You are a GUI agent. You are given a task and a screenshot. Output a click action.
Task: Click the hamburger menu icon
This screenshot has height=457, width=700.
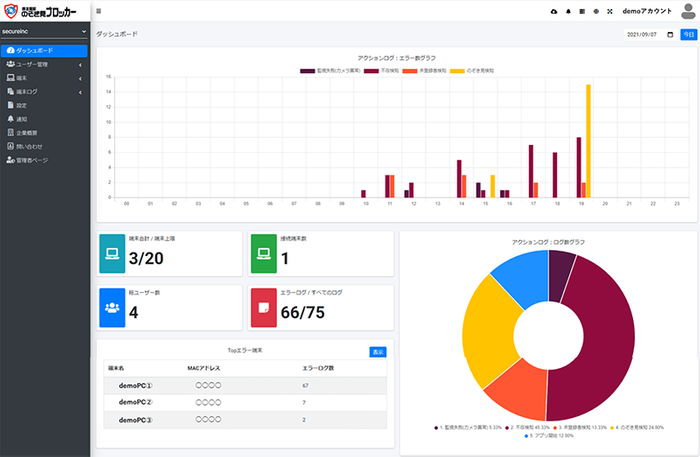point(98,11)
